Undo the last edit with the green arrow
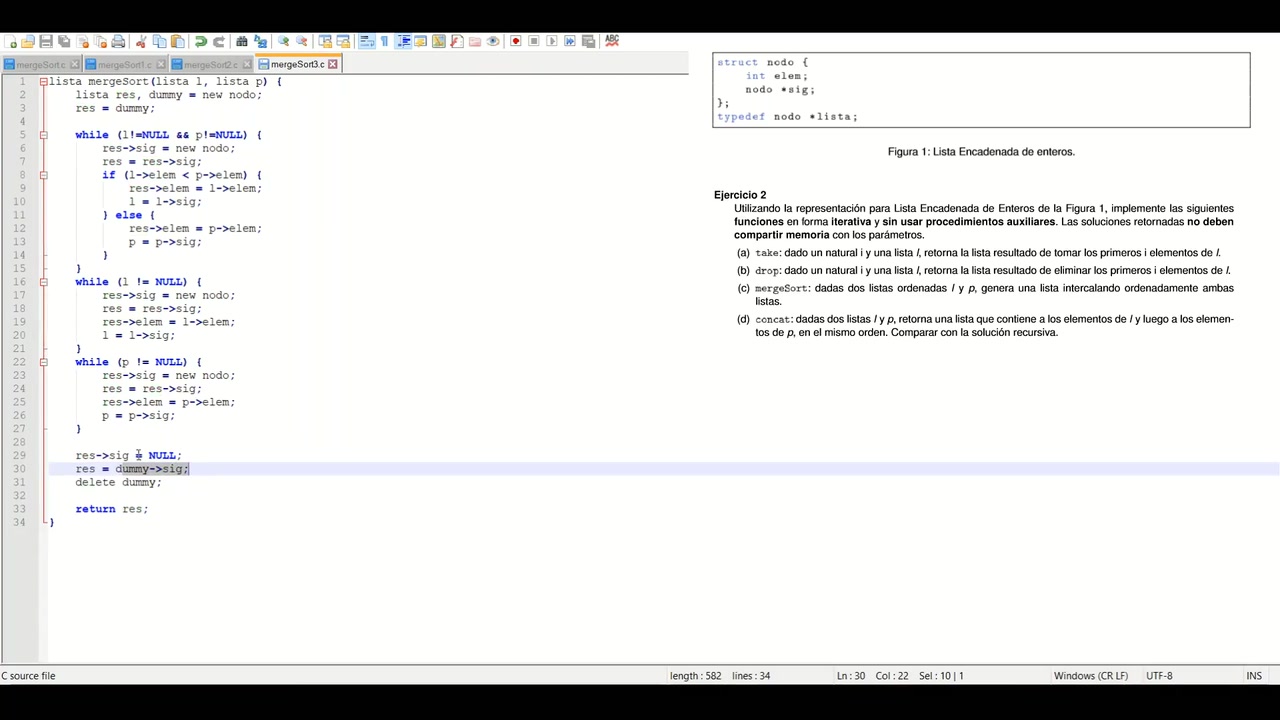 (x=201, y=41)
